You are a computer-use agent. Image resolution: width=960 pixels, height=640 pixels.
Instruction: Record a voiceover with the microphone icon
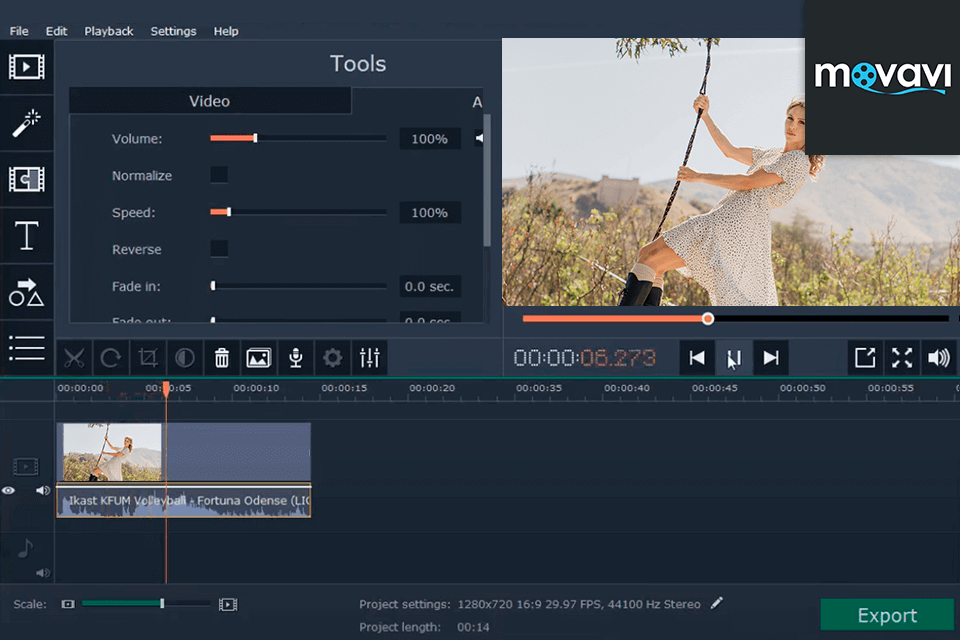(295, 357)
